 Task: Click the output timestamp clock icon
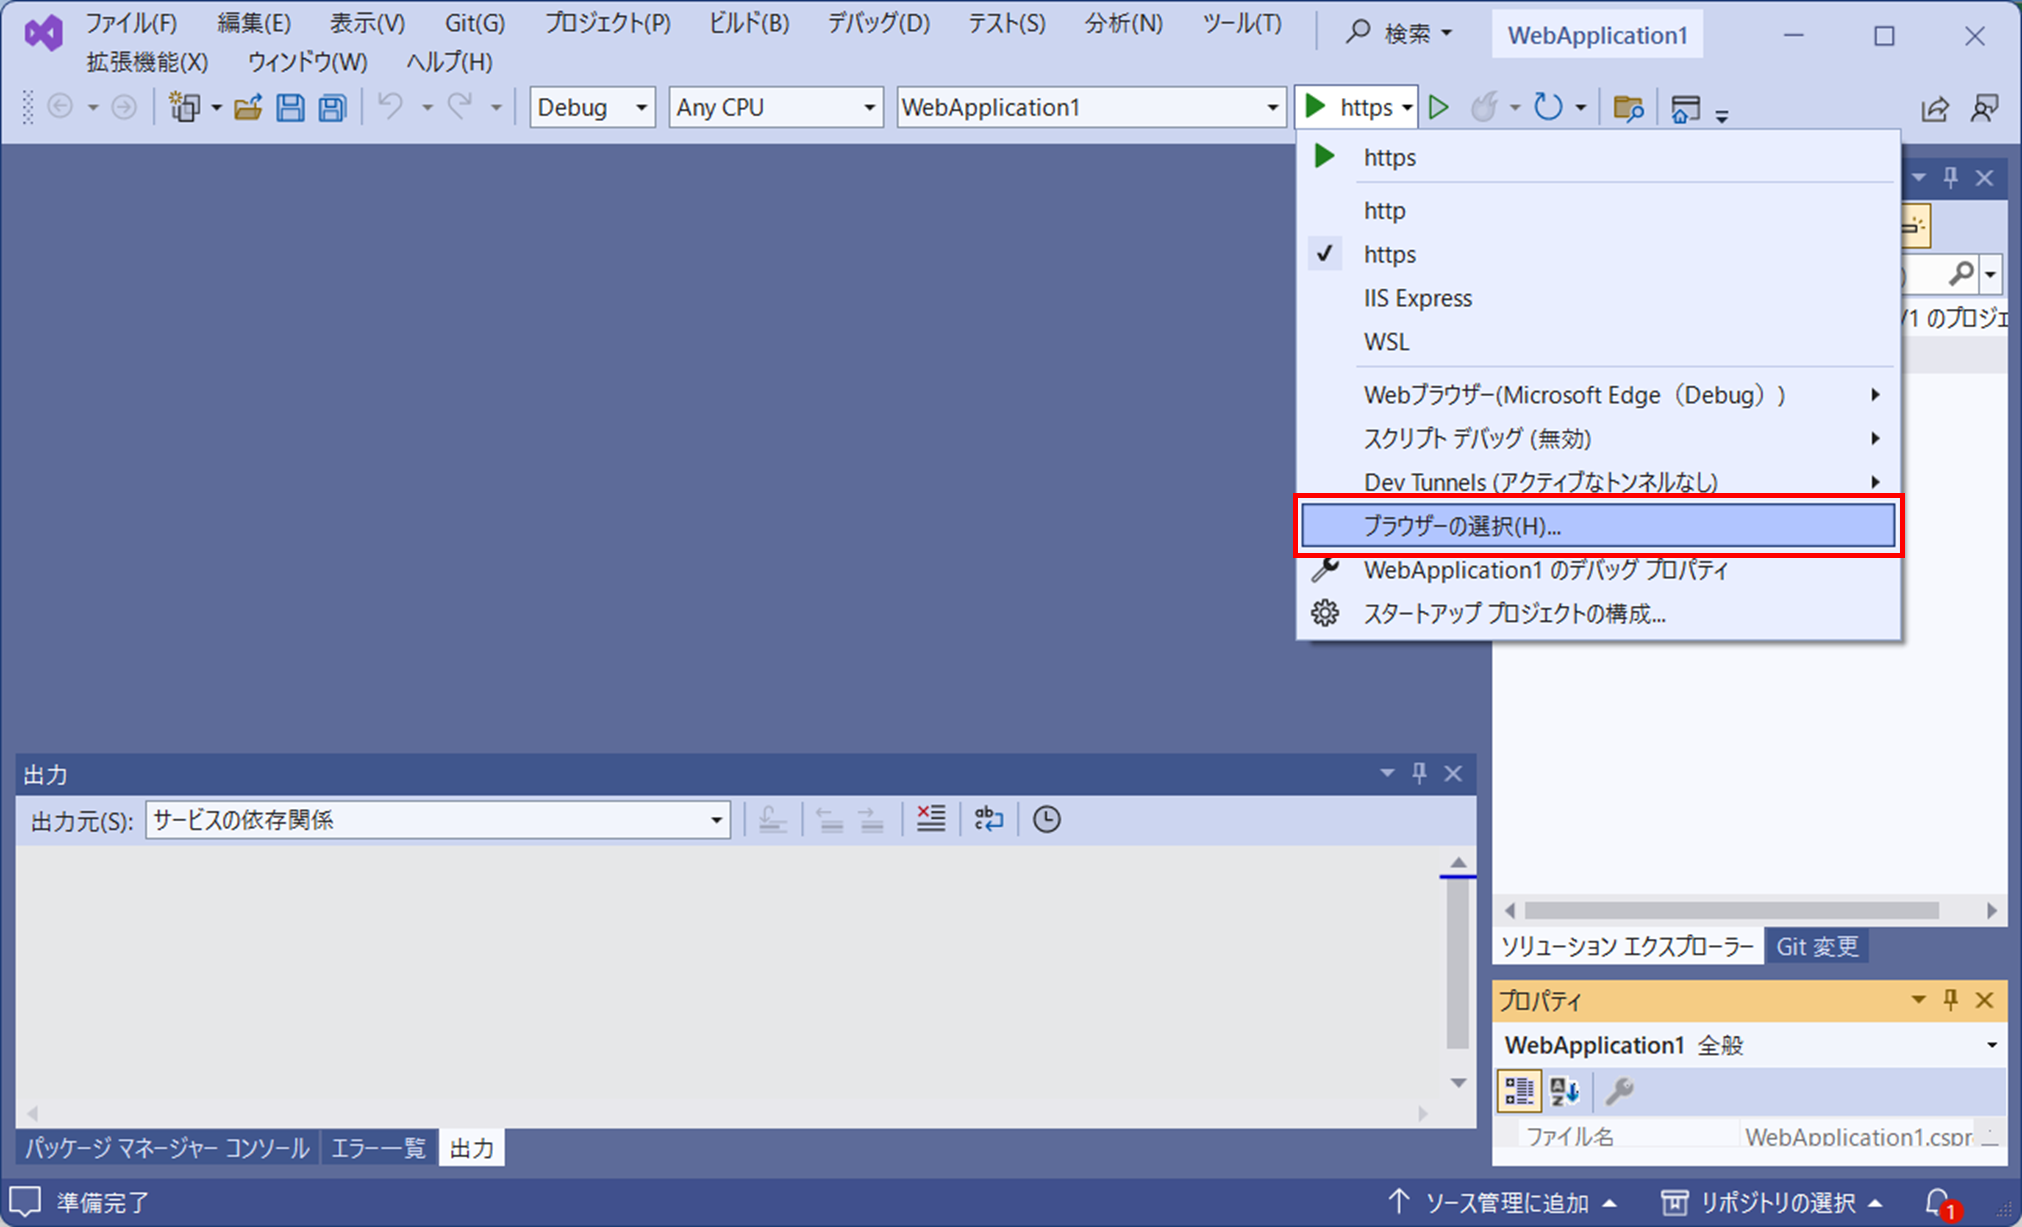(x=1046, y=820)
